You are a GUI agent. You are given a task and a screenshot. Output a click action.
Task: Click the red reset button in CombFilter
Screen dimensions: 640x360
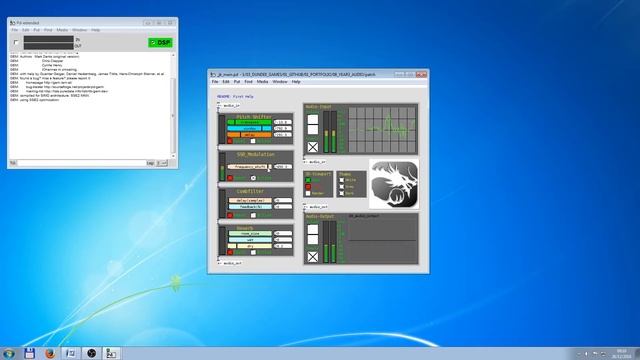pyautogui.click(x=230, y=215)
